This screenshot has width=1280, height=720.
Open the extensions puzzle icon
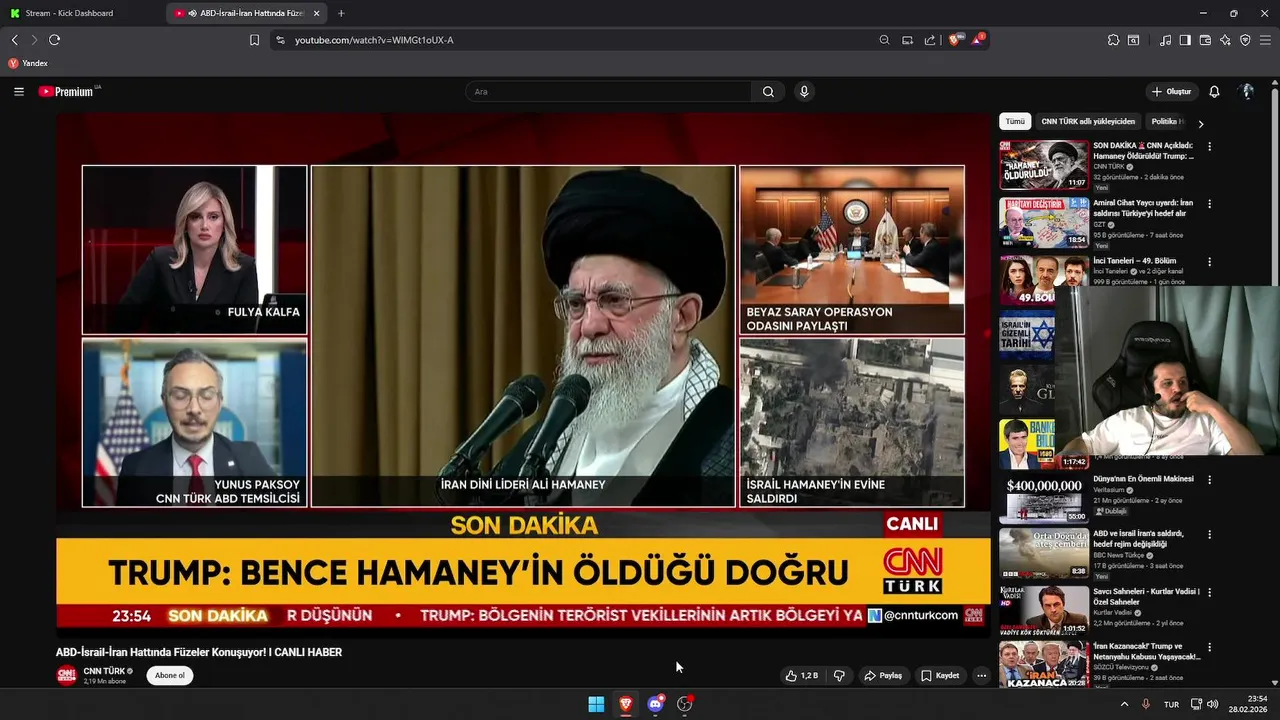point(1113,40)
